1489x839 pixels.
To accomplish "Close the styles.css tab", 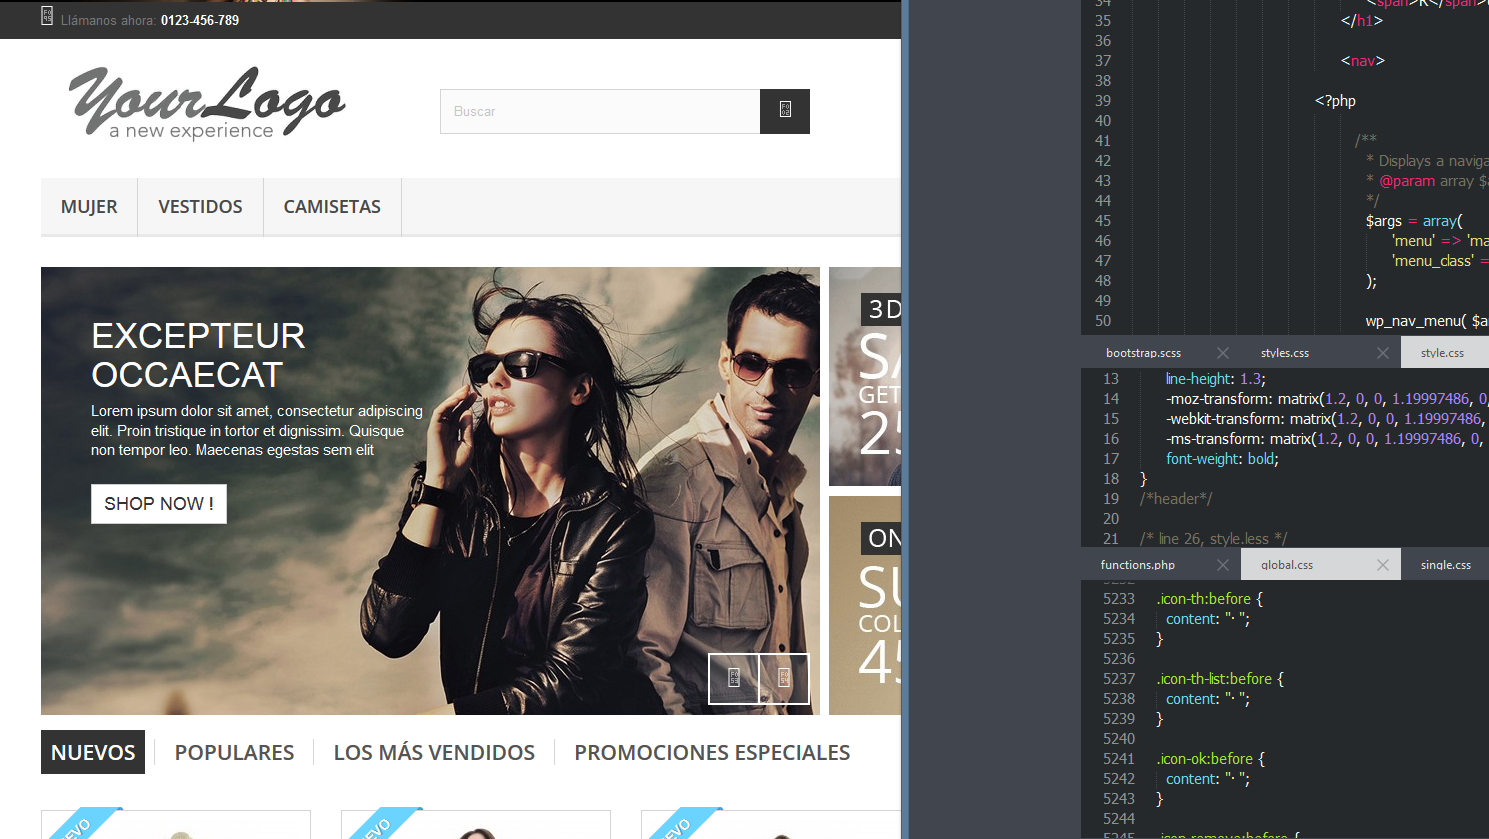I will tap(1383, 353).
